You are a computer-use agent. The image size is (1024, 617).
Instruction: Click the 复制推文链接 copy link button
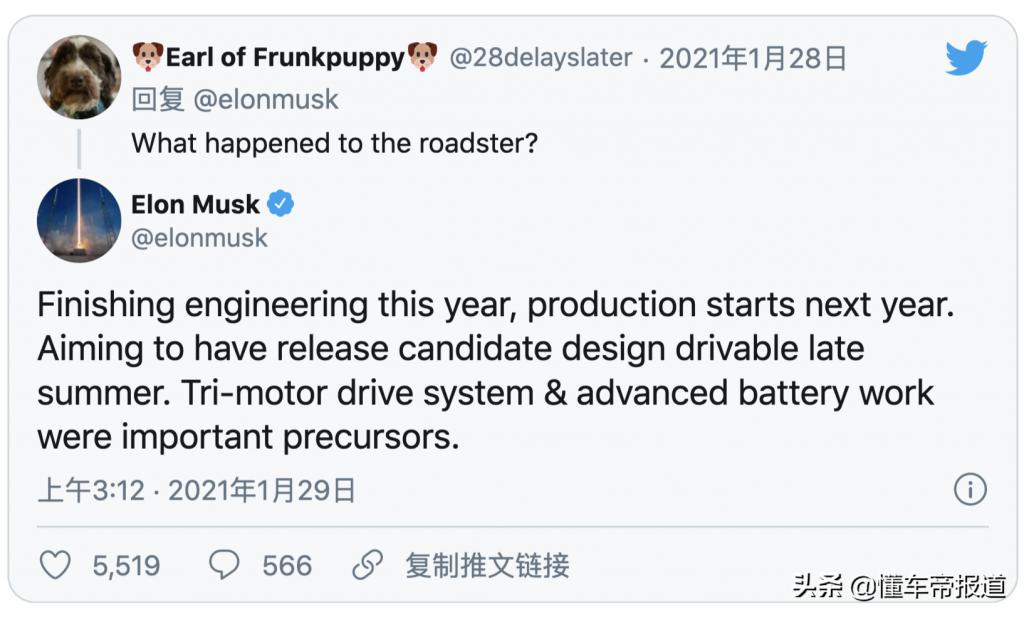487,565
